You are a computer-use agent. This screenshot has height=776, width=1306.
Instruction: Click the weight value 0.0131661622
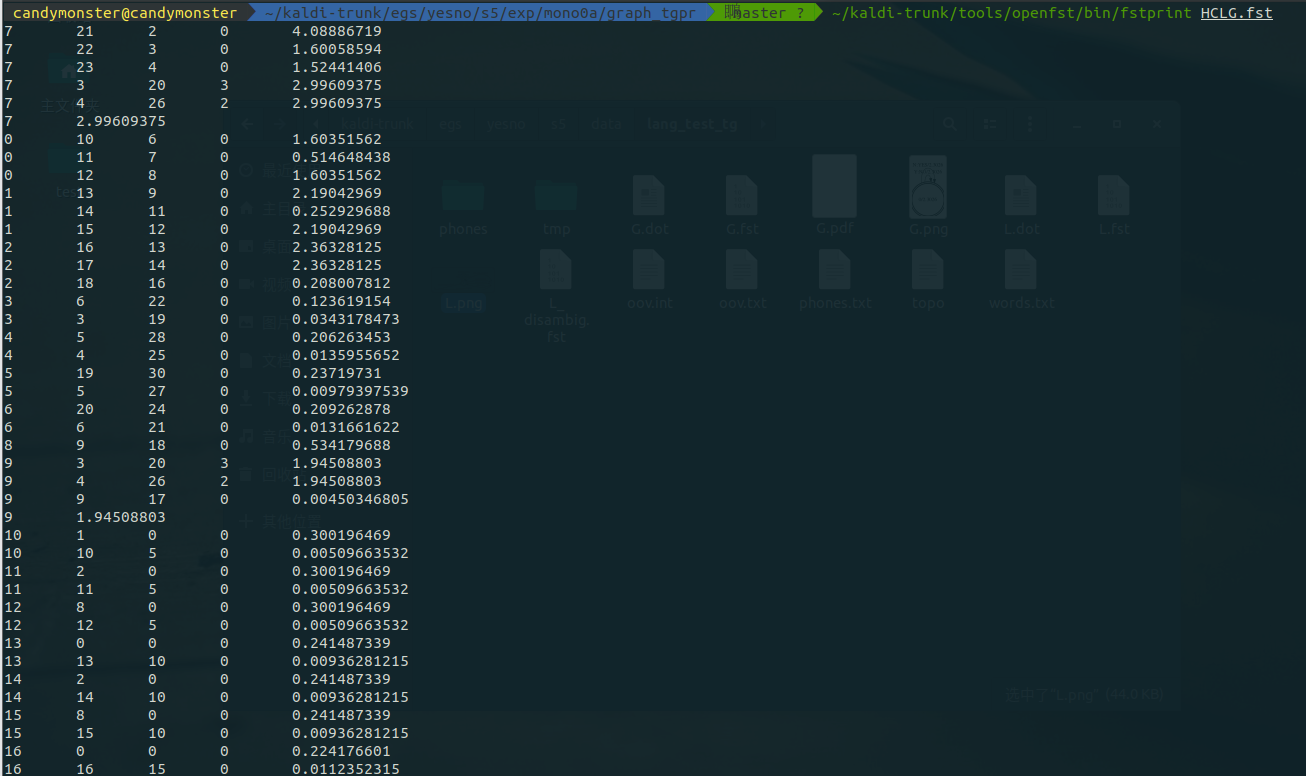345,427
